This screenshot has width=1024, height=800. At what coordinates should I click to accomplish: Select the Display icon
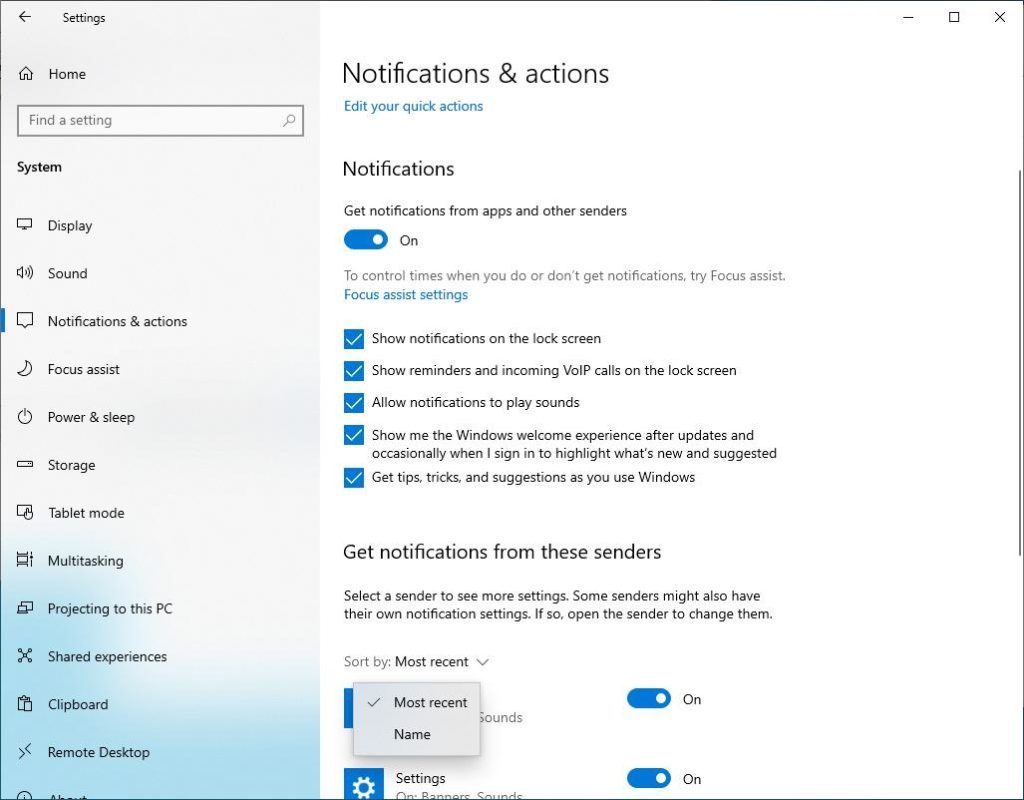(24, 225)
